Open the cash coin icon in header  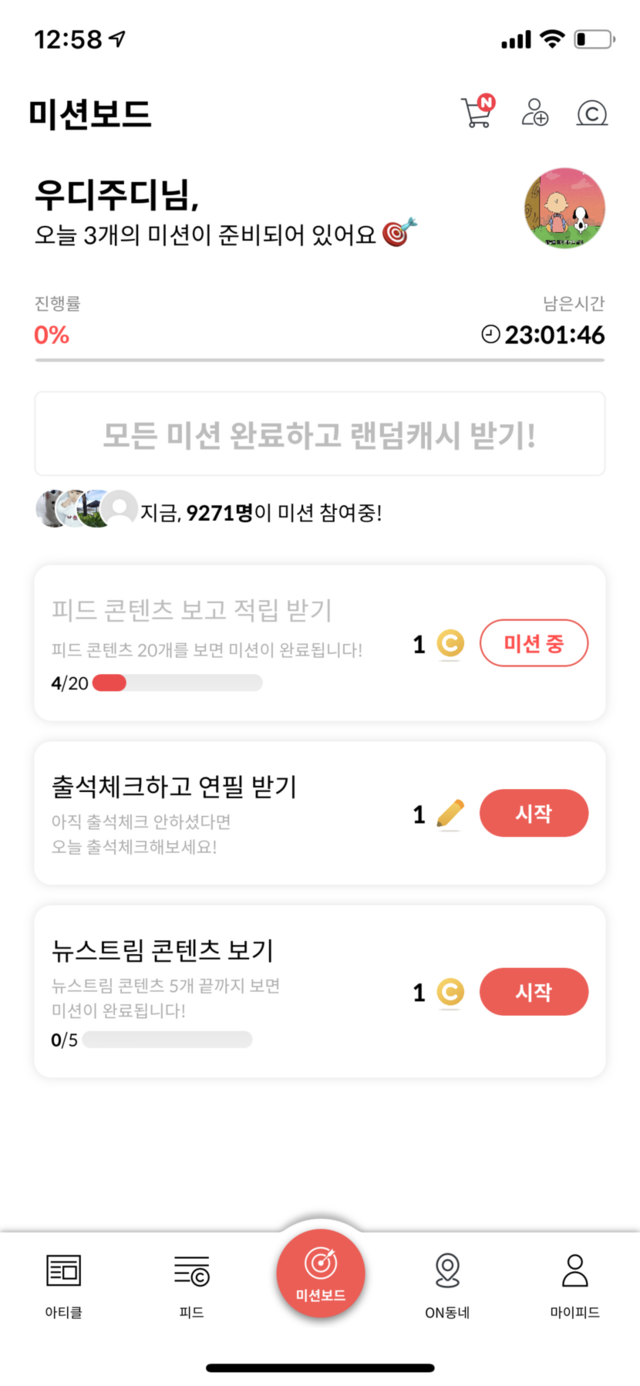pyautogui.click(x=592, y=113)
